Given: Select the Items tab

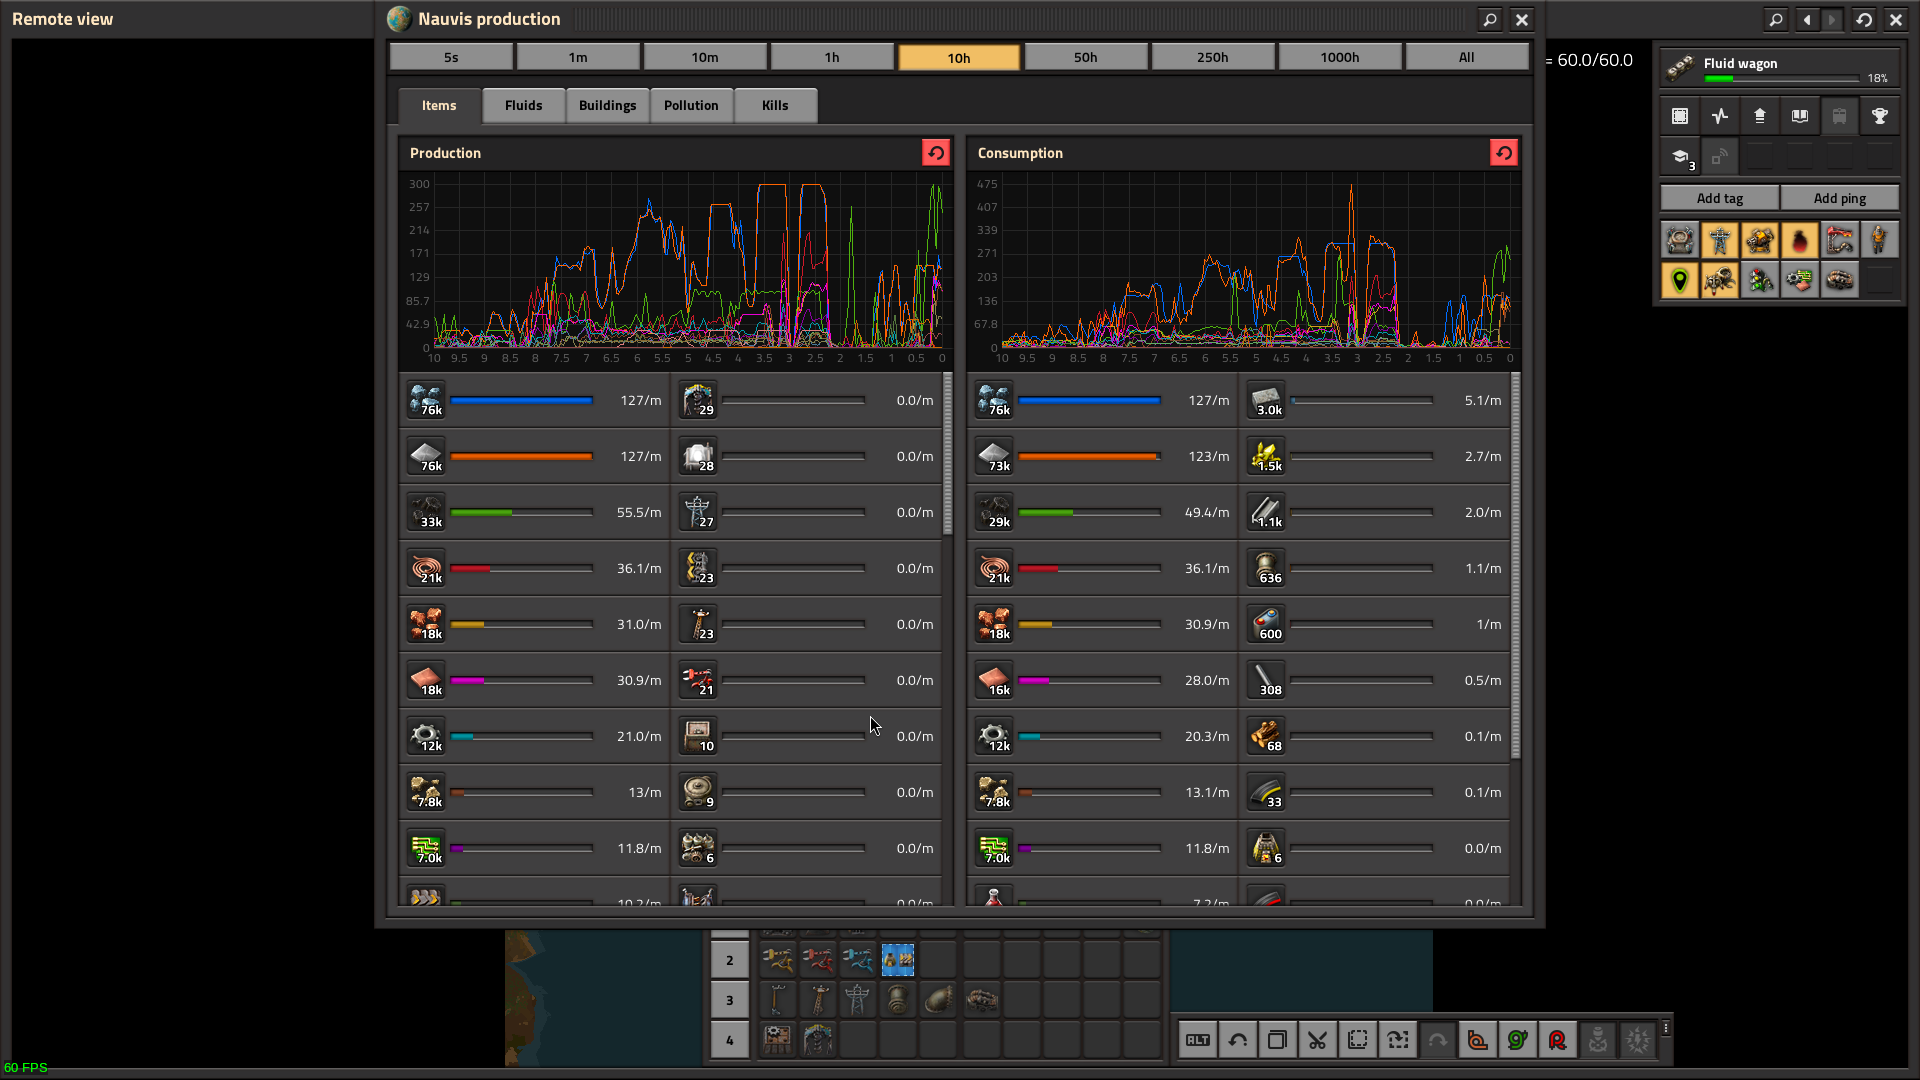Looking at the screenshot, I should 439,105.
